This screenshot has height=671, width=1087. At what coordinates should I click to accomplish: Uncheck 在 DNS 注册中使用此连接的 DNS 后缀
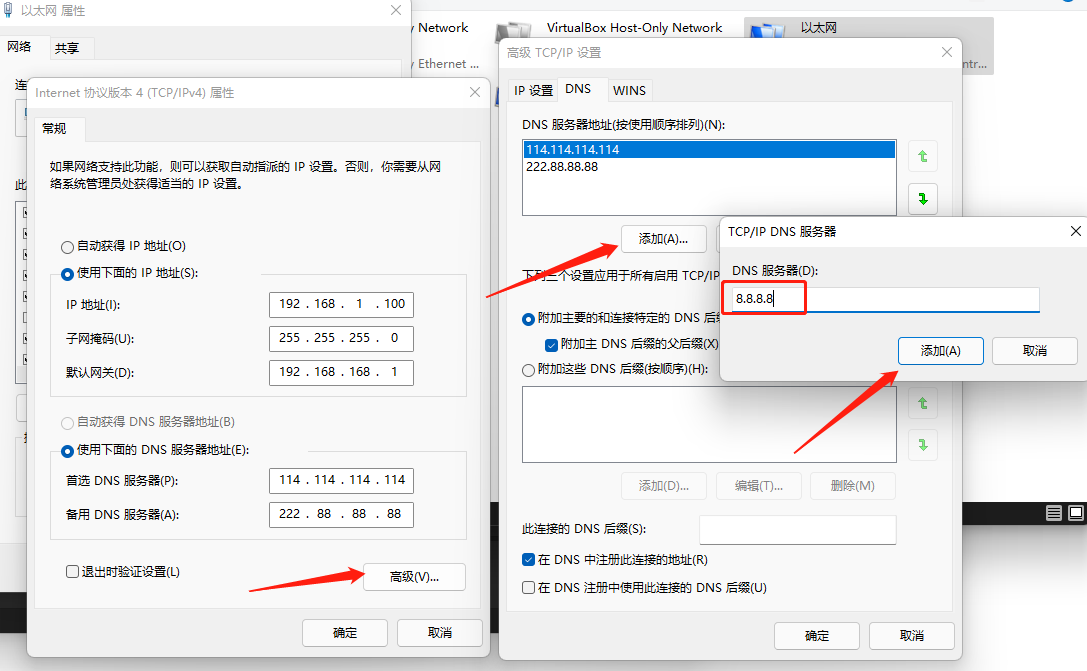click(x=528, y=587)
